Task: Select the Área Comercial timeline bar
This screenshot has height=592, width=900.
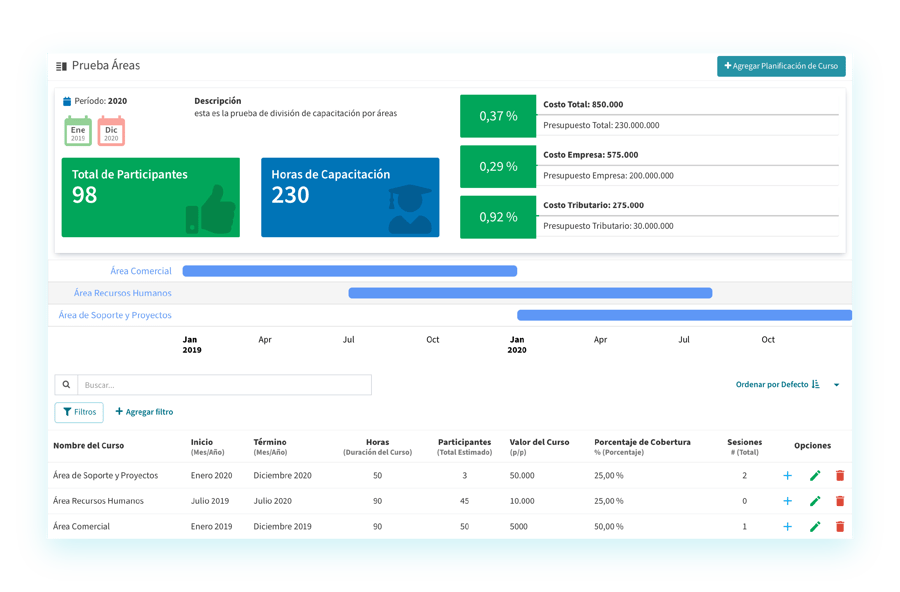Action: click(349, 271)
